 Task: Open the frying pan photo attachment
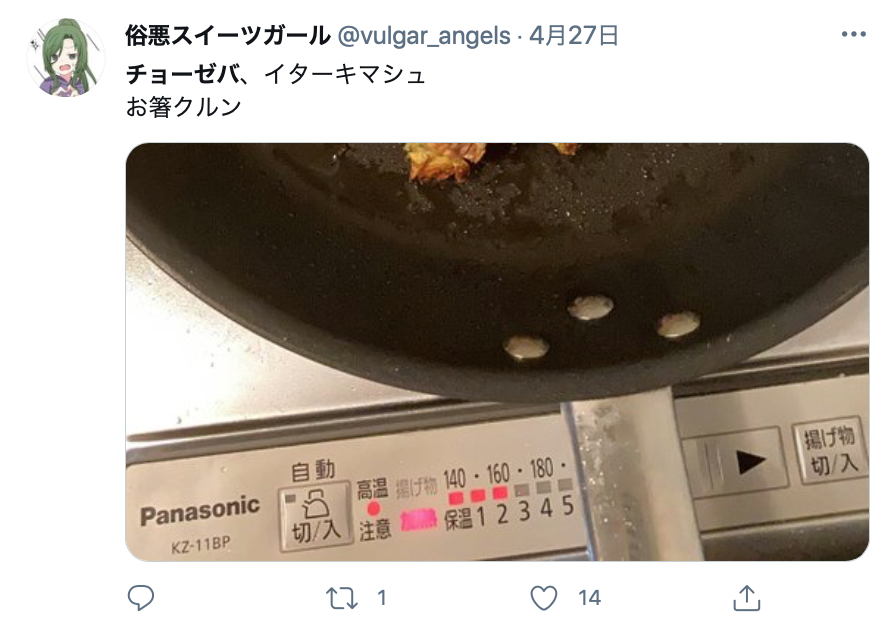[x=497, y=351]
